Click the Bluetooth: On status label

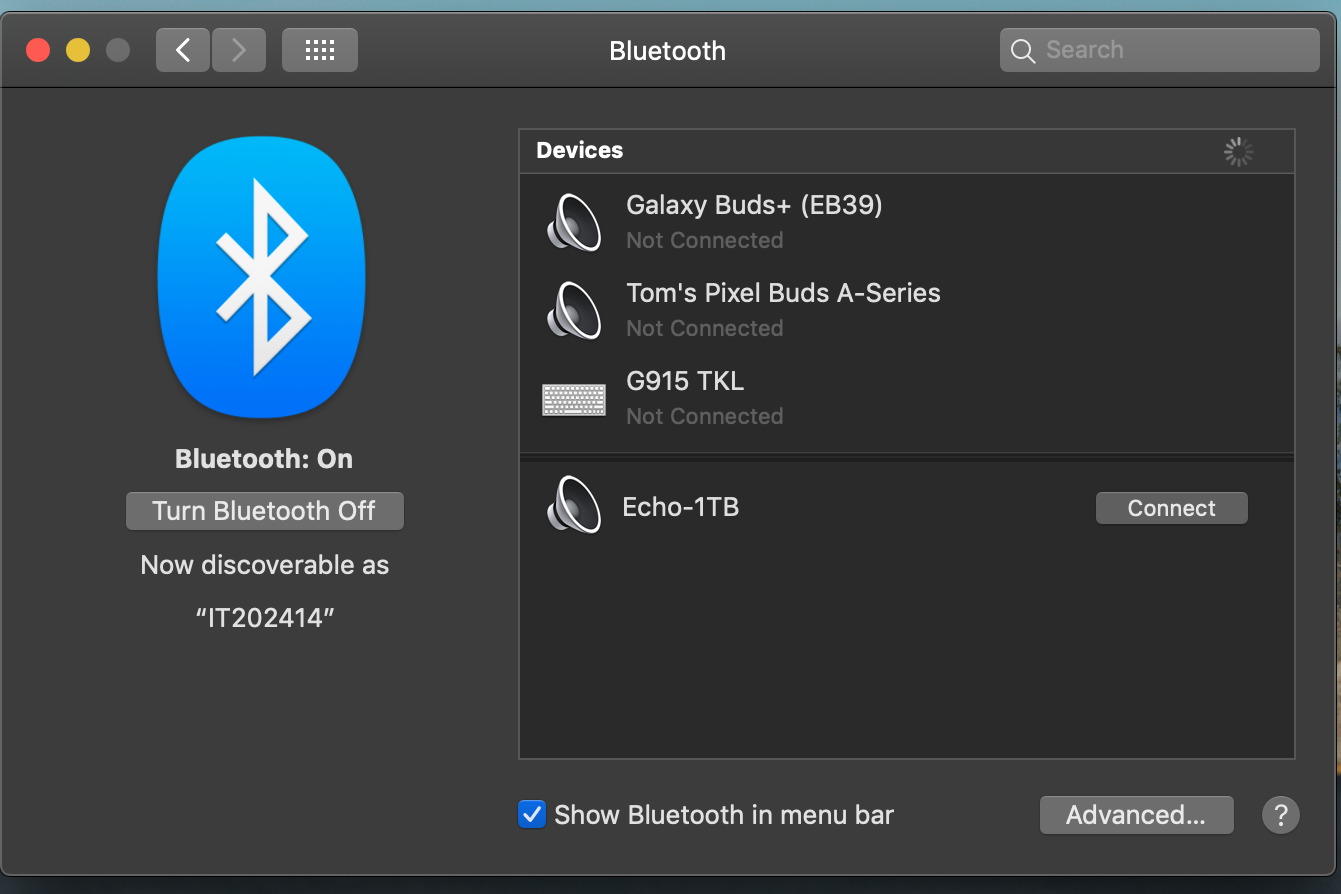click(x=264, y=459)
